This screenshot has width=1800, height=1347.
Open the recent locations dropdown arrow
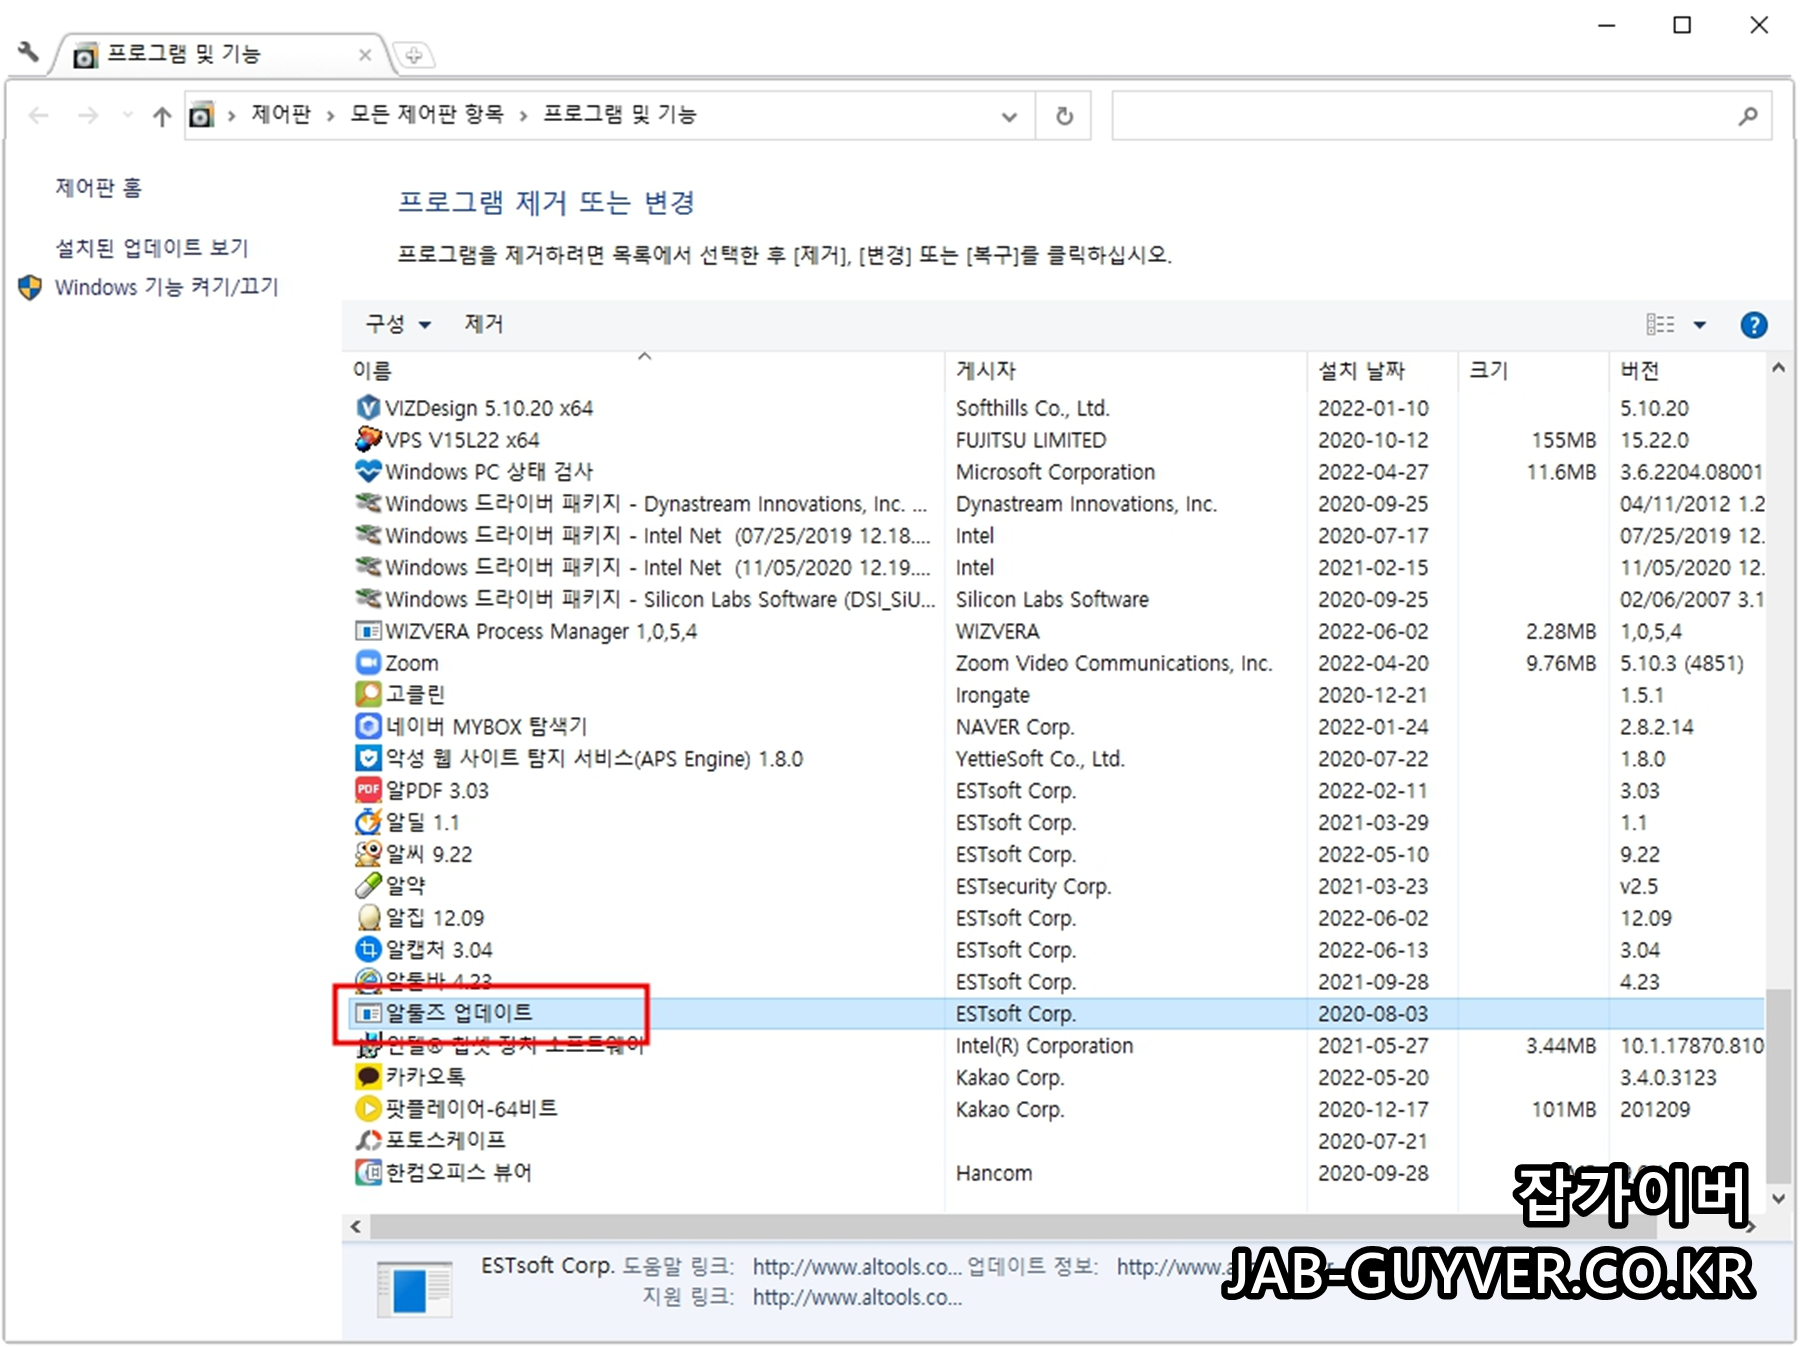127,116
